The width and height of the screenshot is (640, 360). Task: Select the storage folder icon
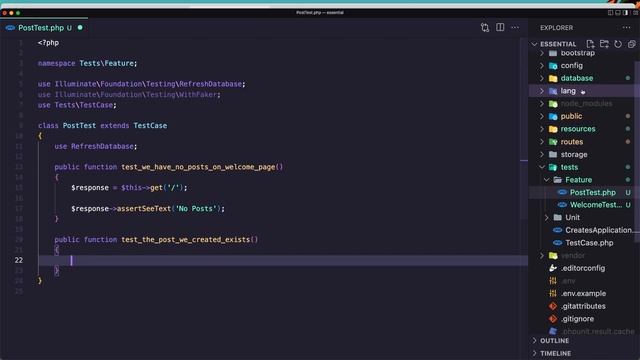[x=553, y=154]
